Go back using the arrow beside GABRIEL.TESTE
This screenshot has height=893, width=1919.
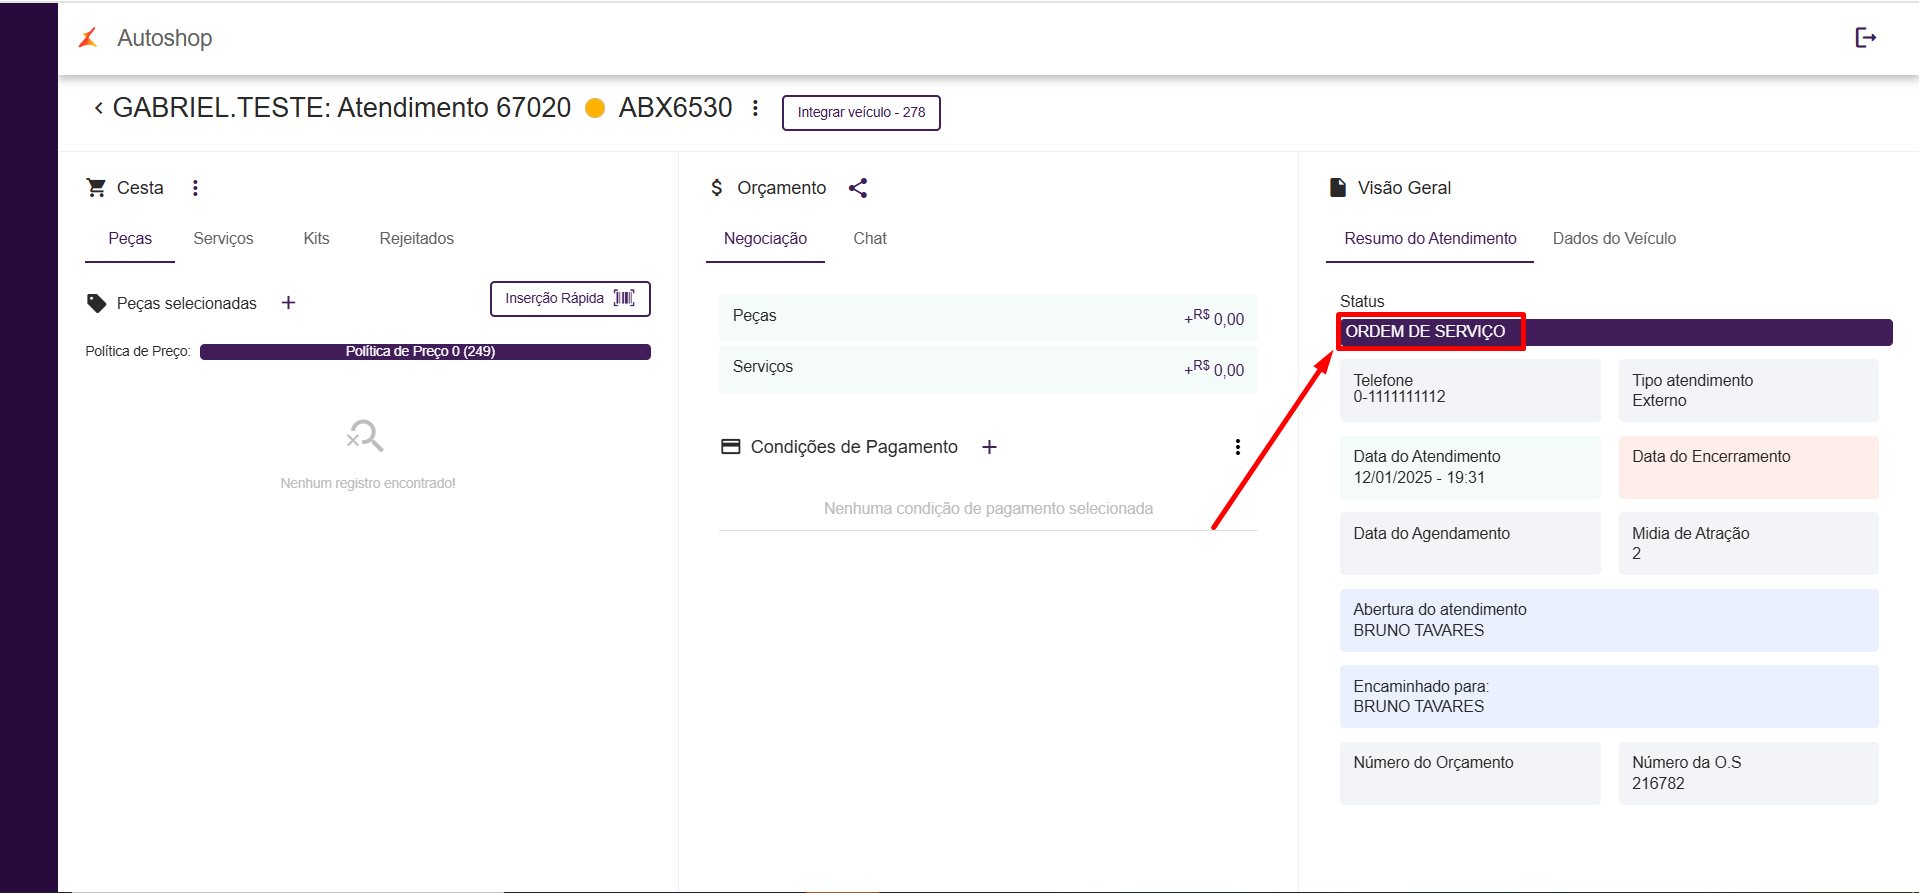[98, 108]
